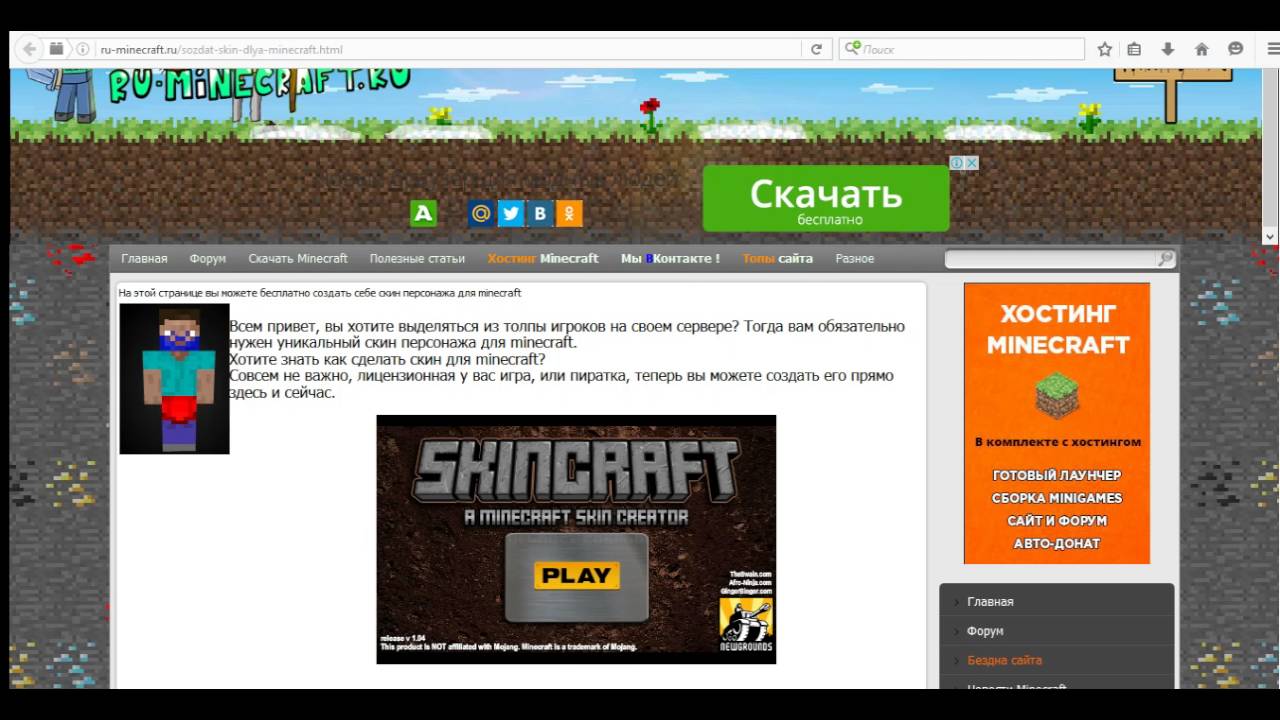Open the Форум menu item

click(208, 259)
